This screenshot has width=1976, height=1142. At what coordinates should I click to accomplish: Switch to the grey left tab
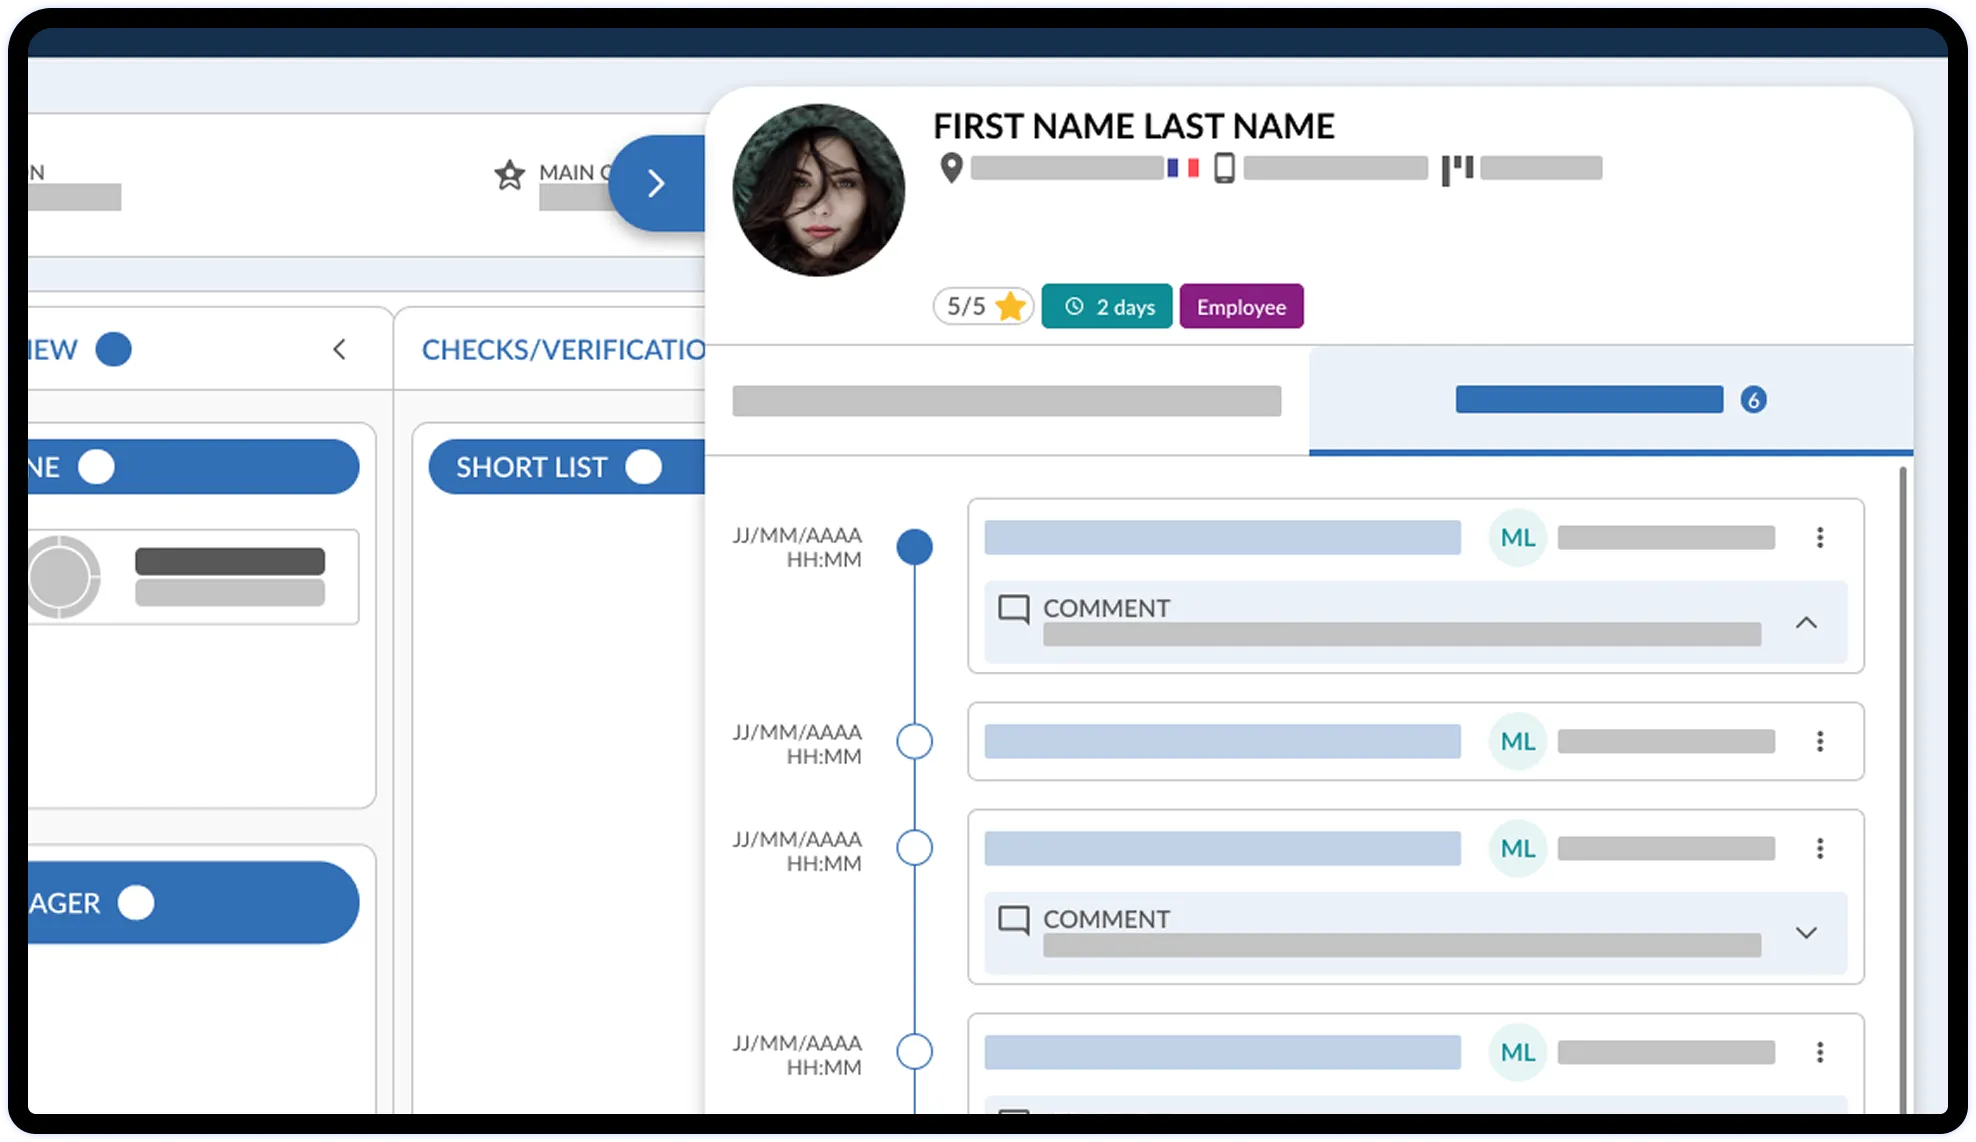point(1007,401)
